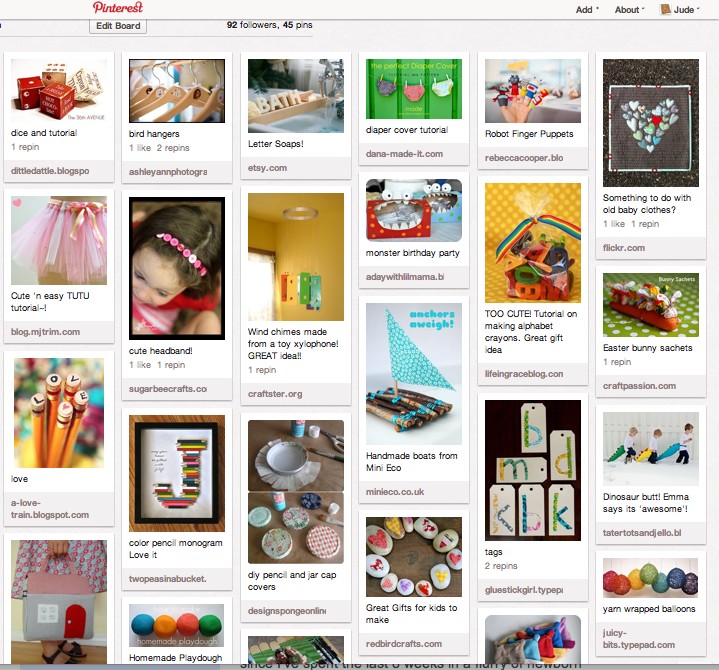Open the Handmade boats pin image
Screen dimensions: 719x670
click(x=414, y=374)
